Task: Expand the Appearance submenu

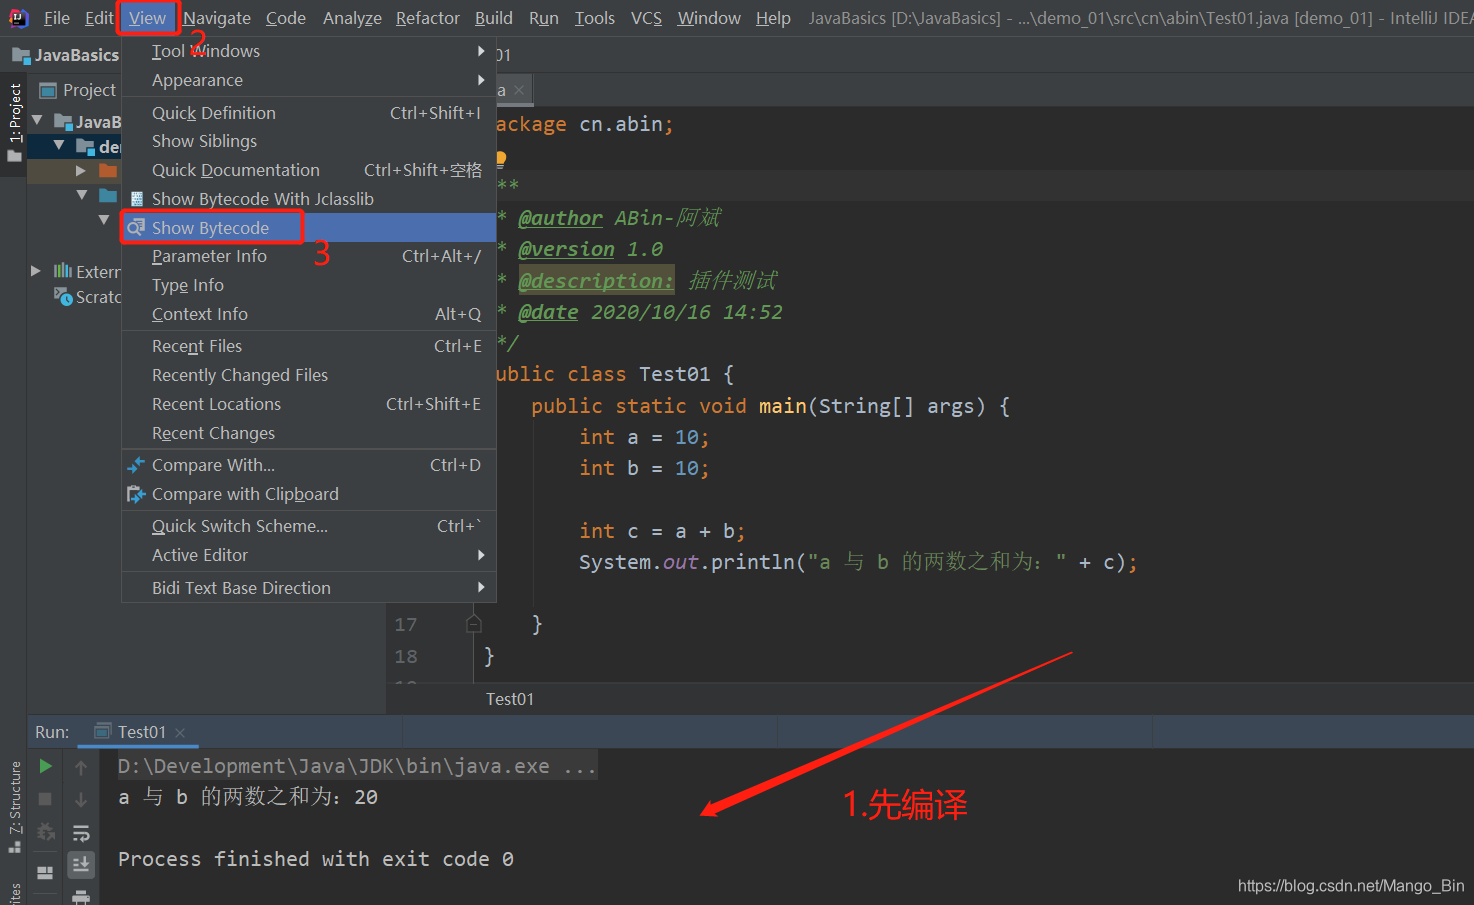Action: (309, 80)
